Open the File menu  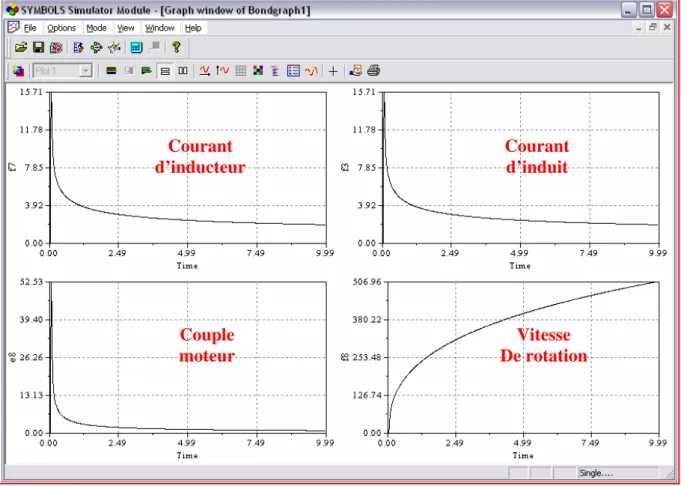point(30,28)
